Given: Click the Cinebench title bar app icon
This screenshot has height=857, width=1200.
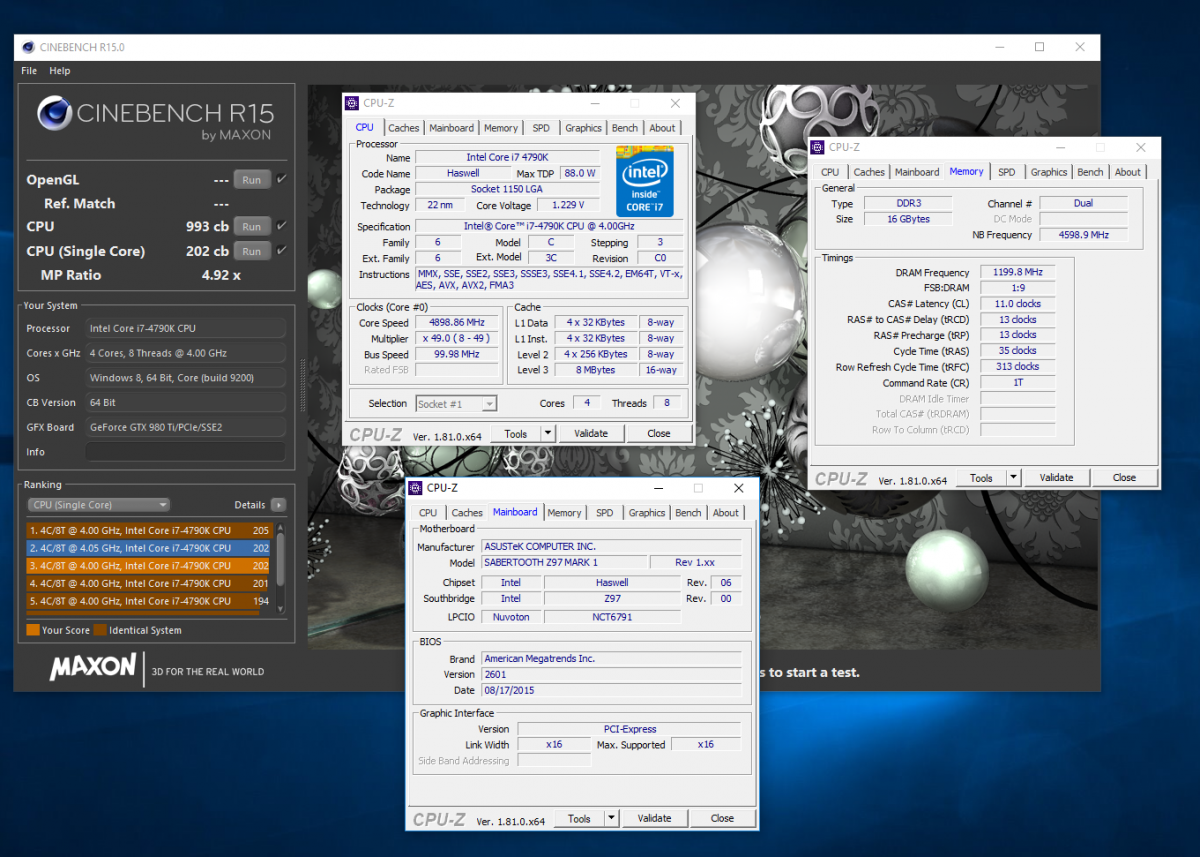Looking at the screenshot, I should click(x=27, y=47).
